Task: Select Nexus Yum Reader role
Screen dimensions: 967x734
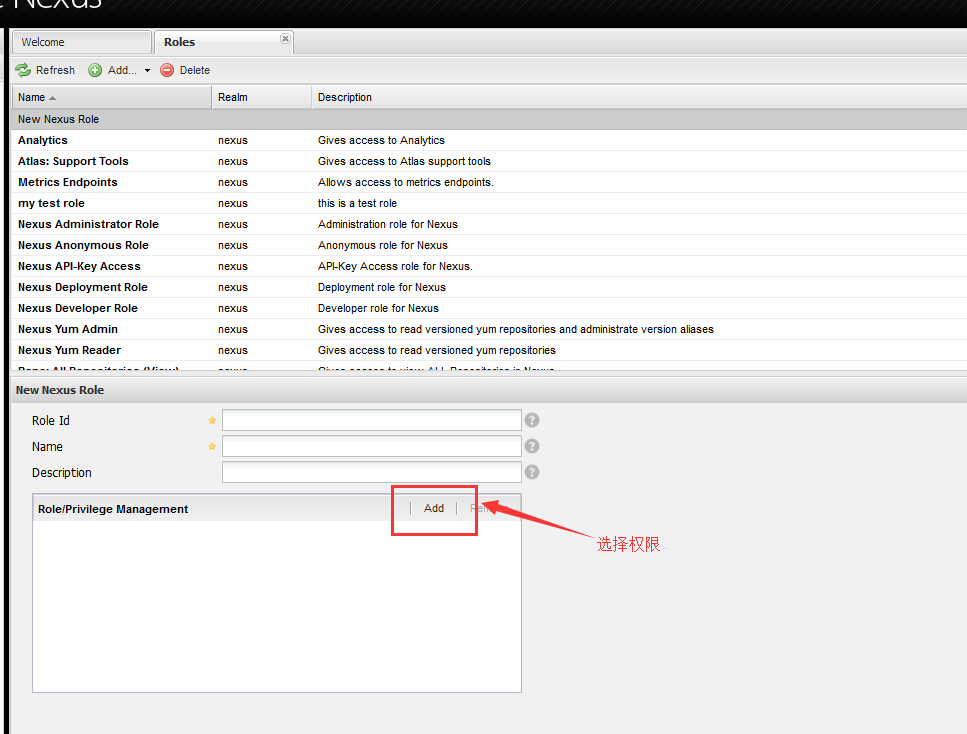Action: tap(489, 350)
